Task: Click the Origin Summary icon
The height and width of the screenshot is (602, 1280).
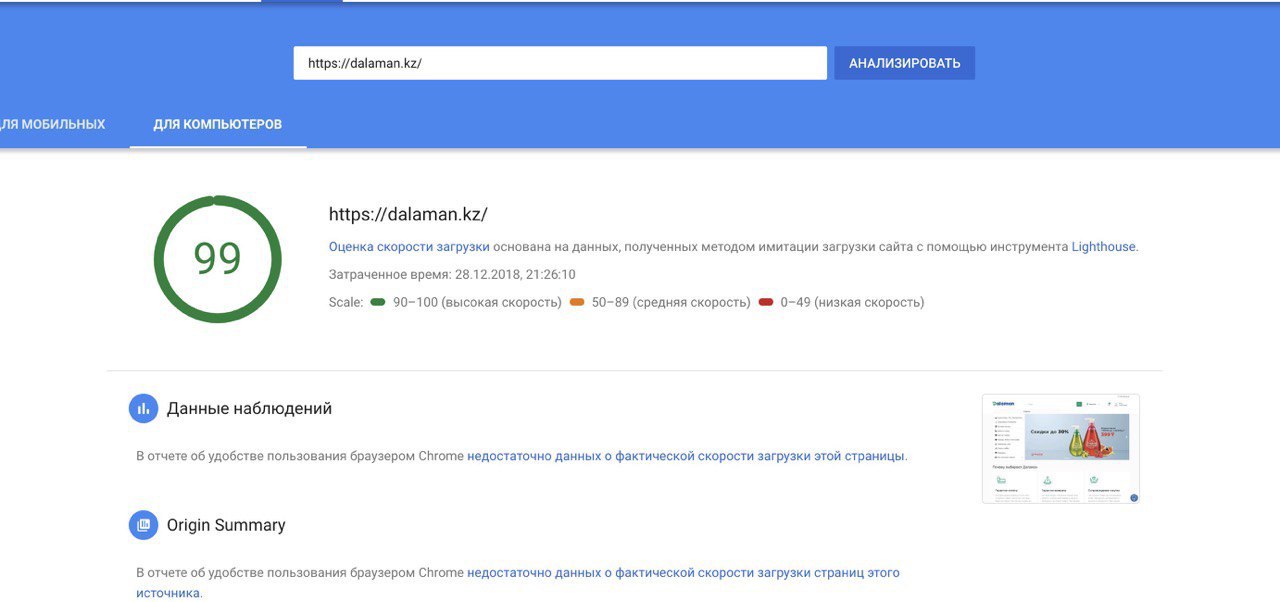Action: point(143,525)
